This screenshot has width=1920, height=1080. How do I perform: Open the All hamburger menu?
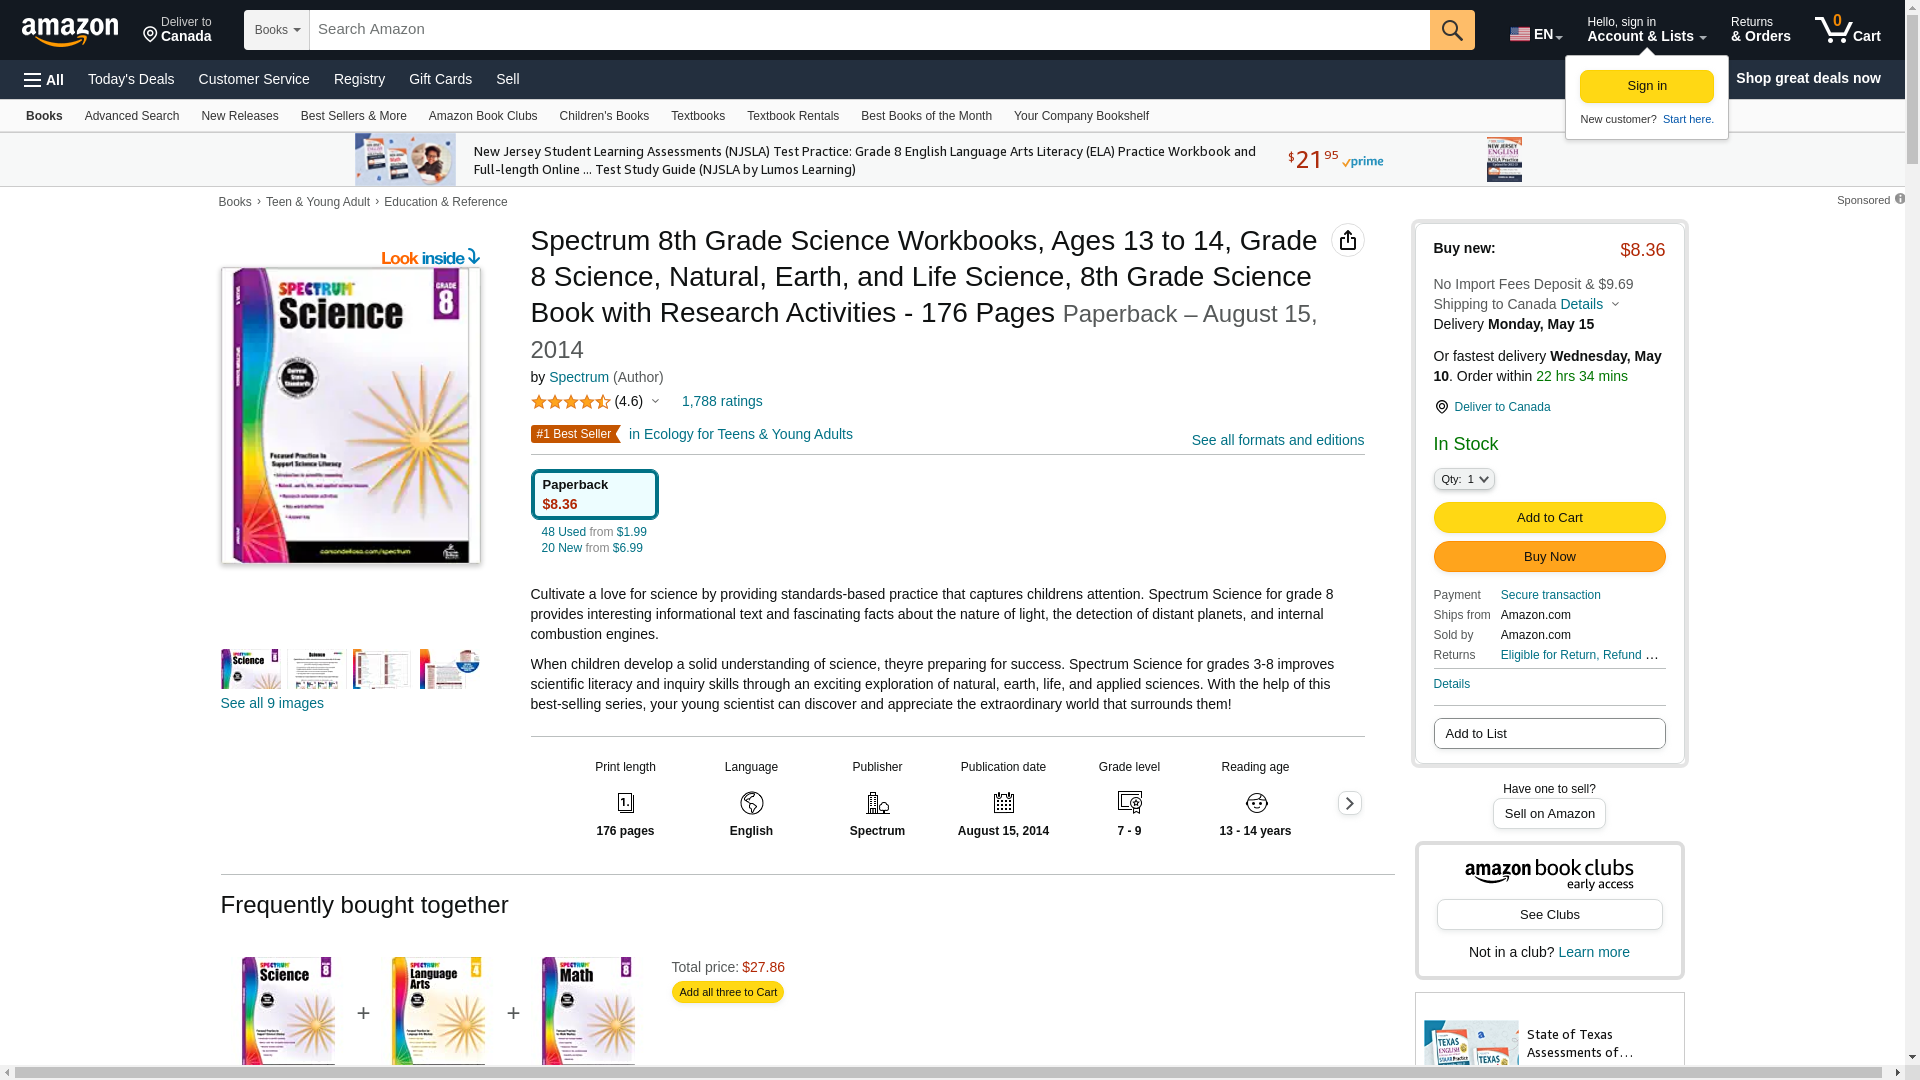[44, 80]
